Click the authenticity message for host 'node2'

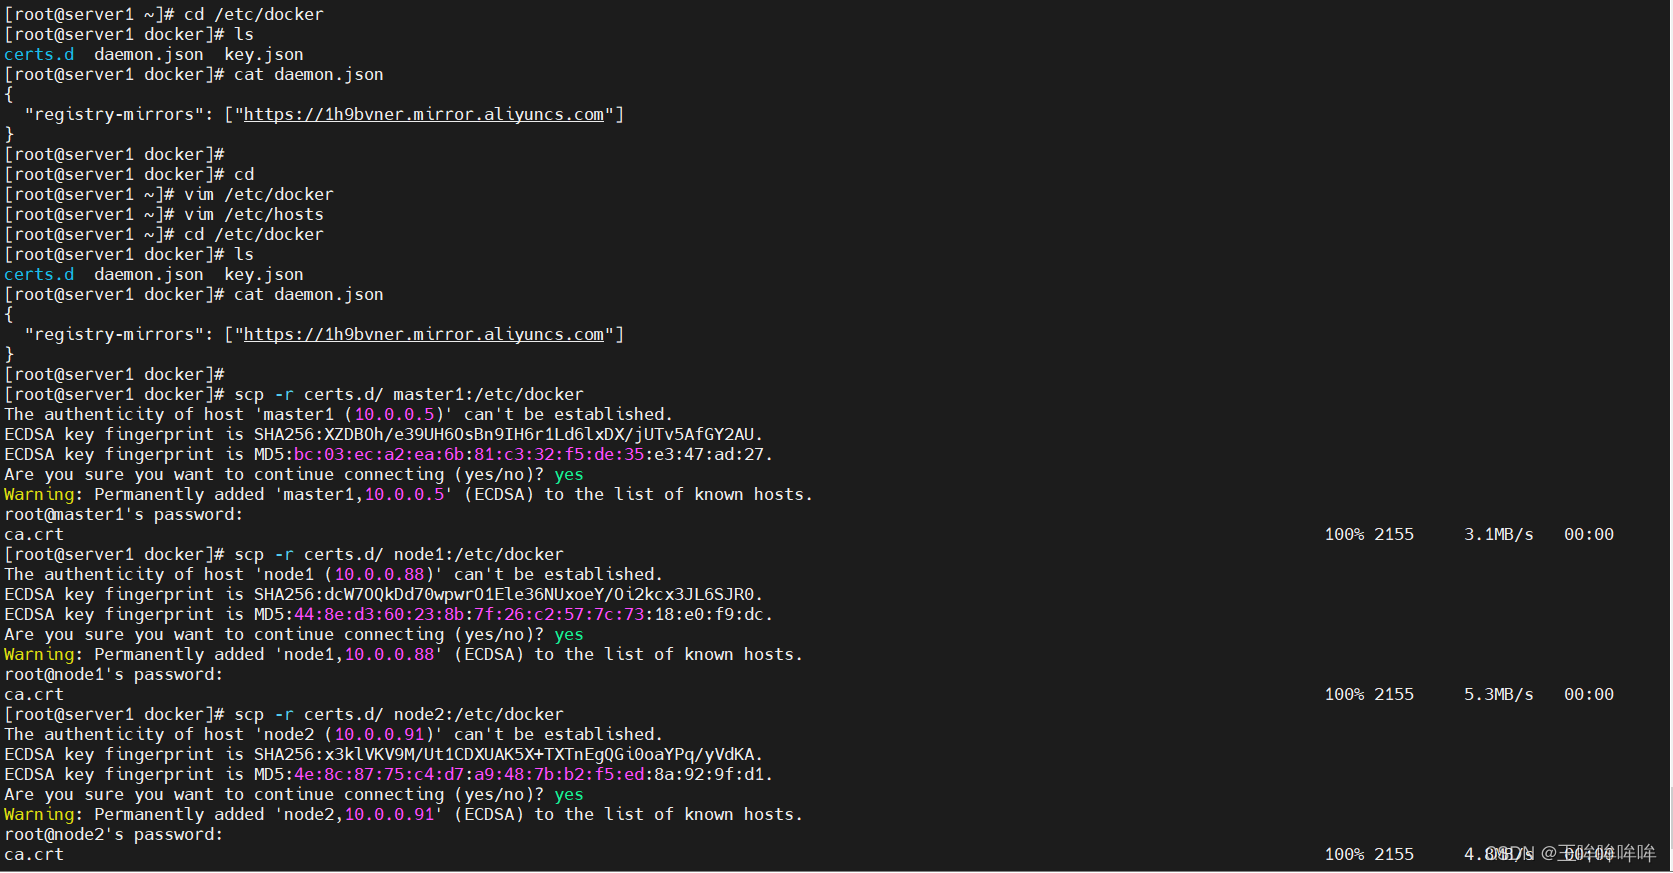click(x=333, y=735)
